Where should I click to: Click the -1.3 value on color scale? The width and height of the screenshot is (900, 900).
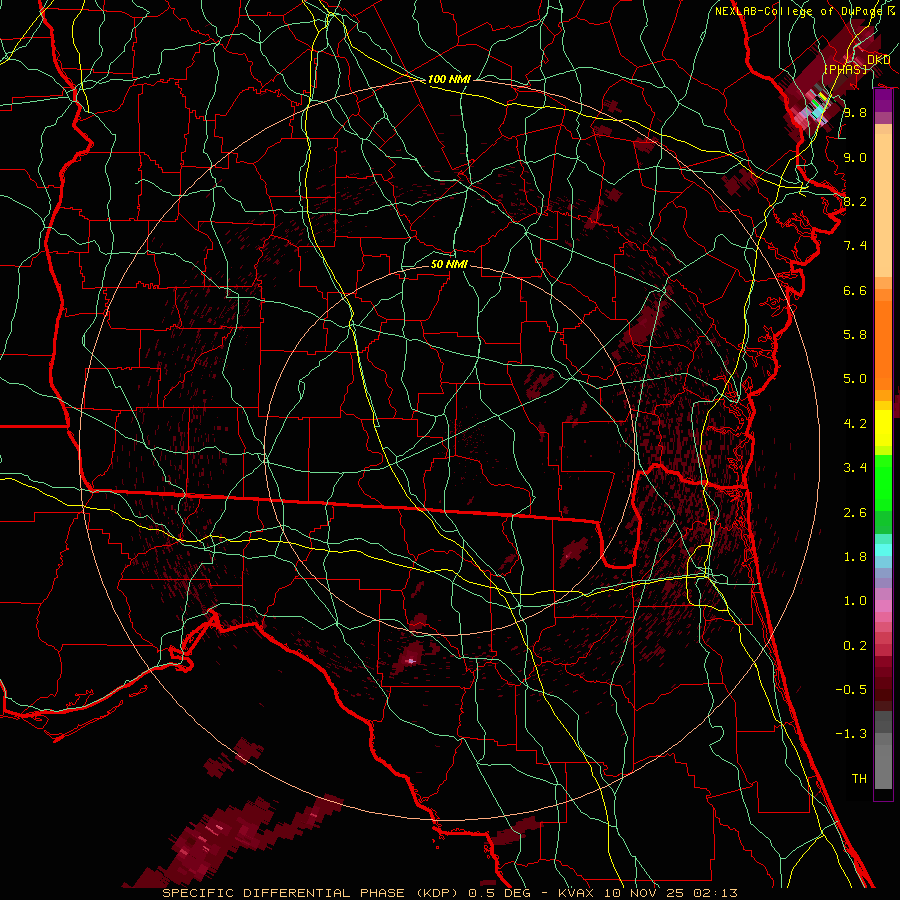pyautogui.click(x=851, y=734)
